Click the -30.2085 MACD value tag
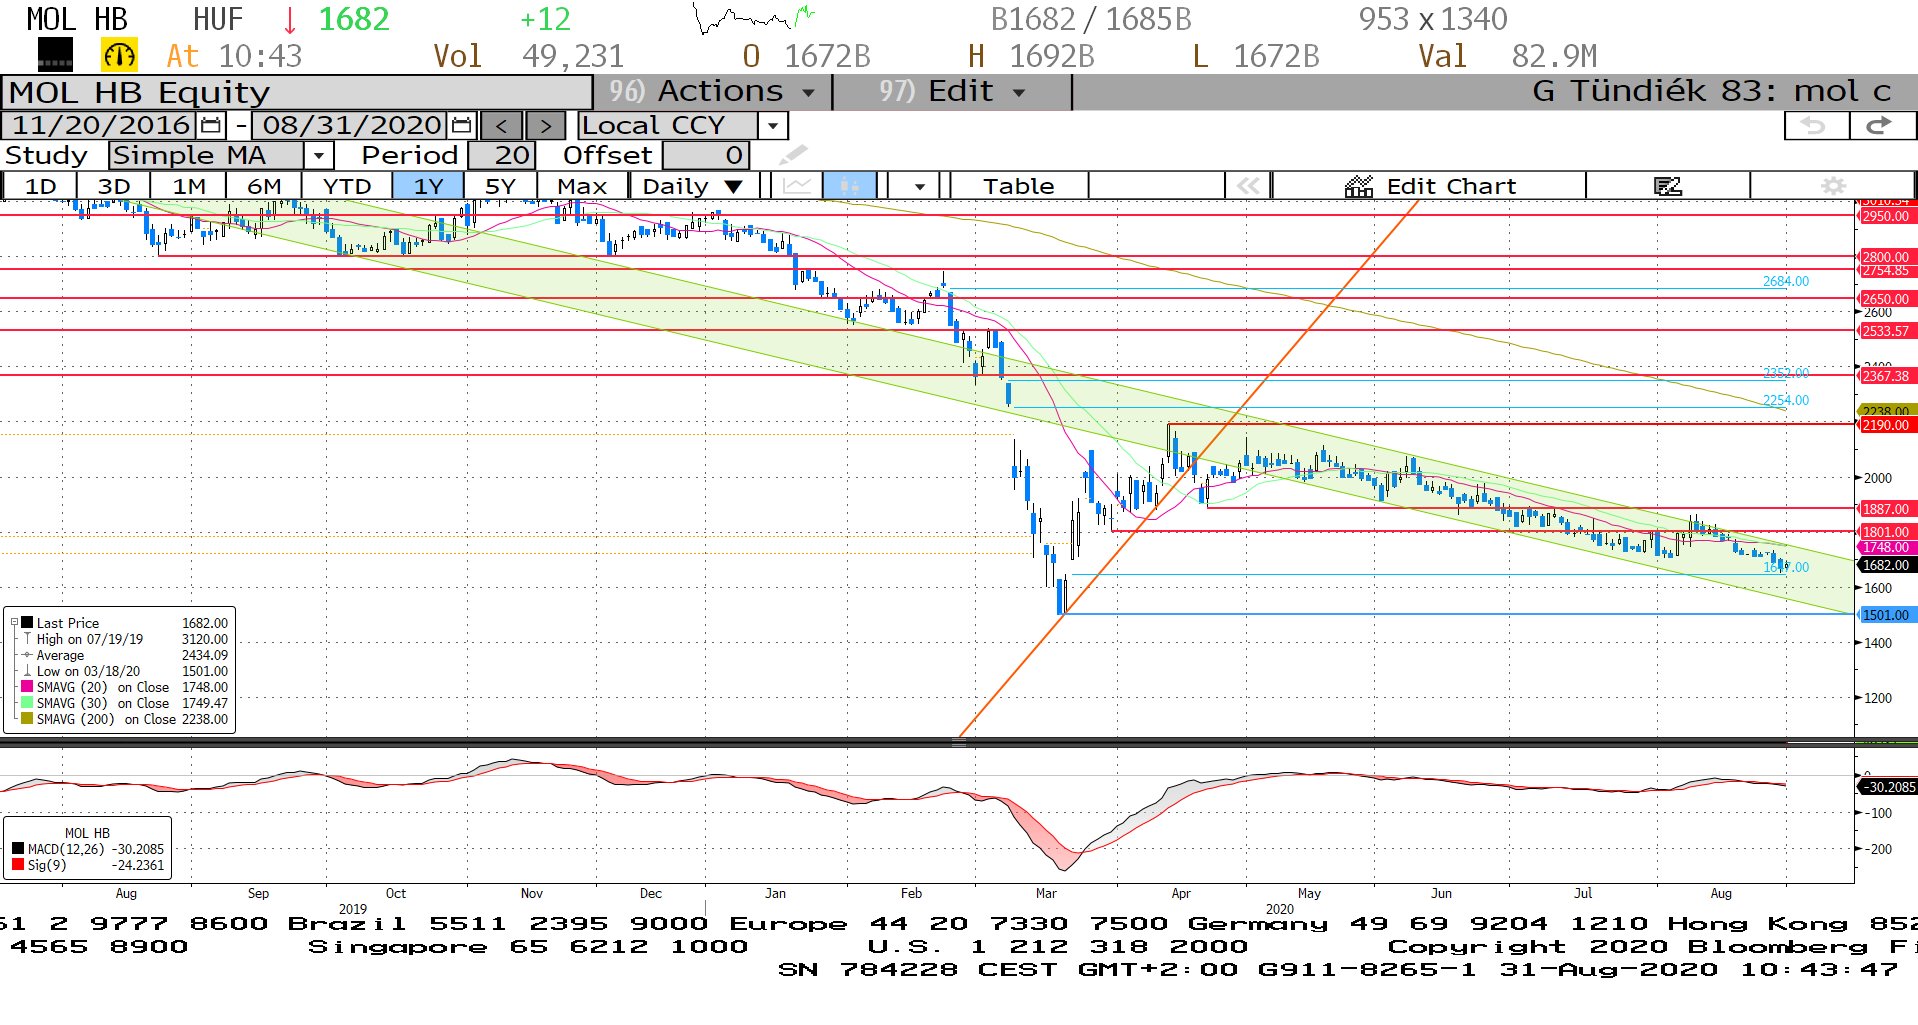1918x1025 pixels. [1888, 787]
